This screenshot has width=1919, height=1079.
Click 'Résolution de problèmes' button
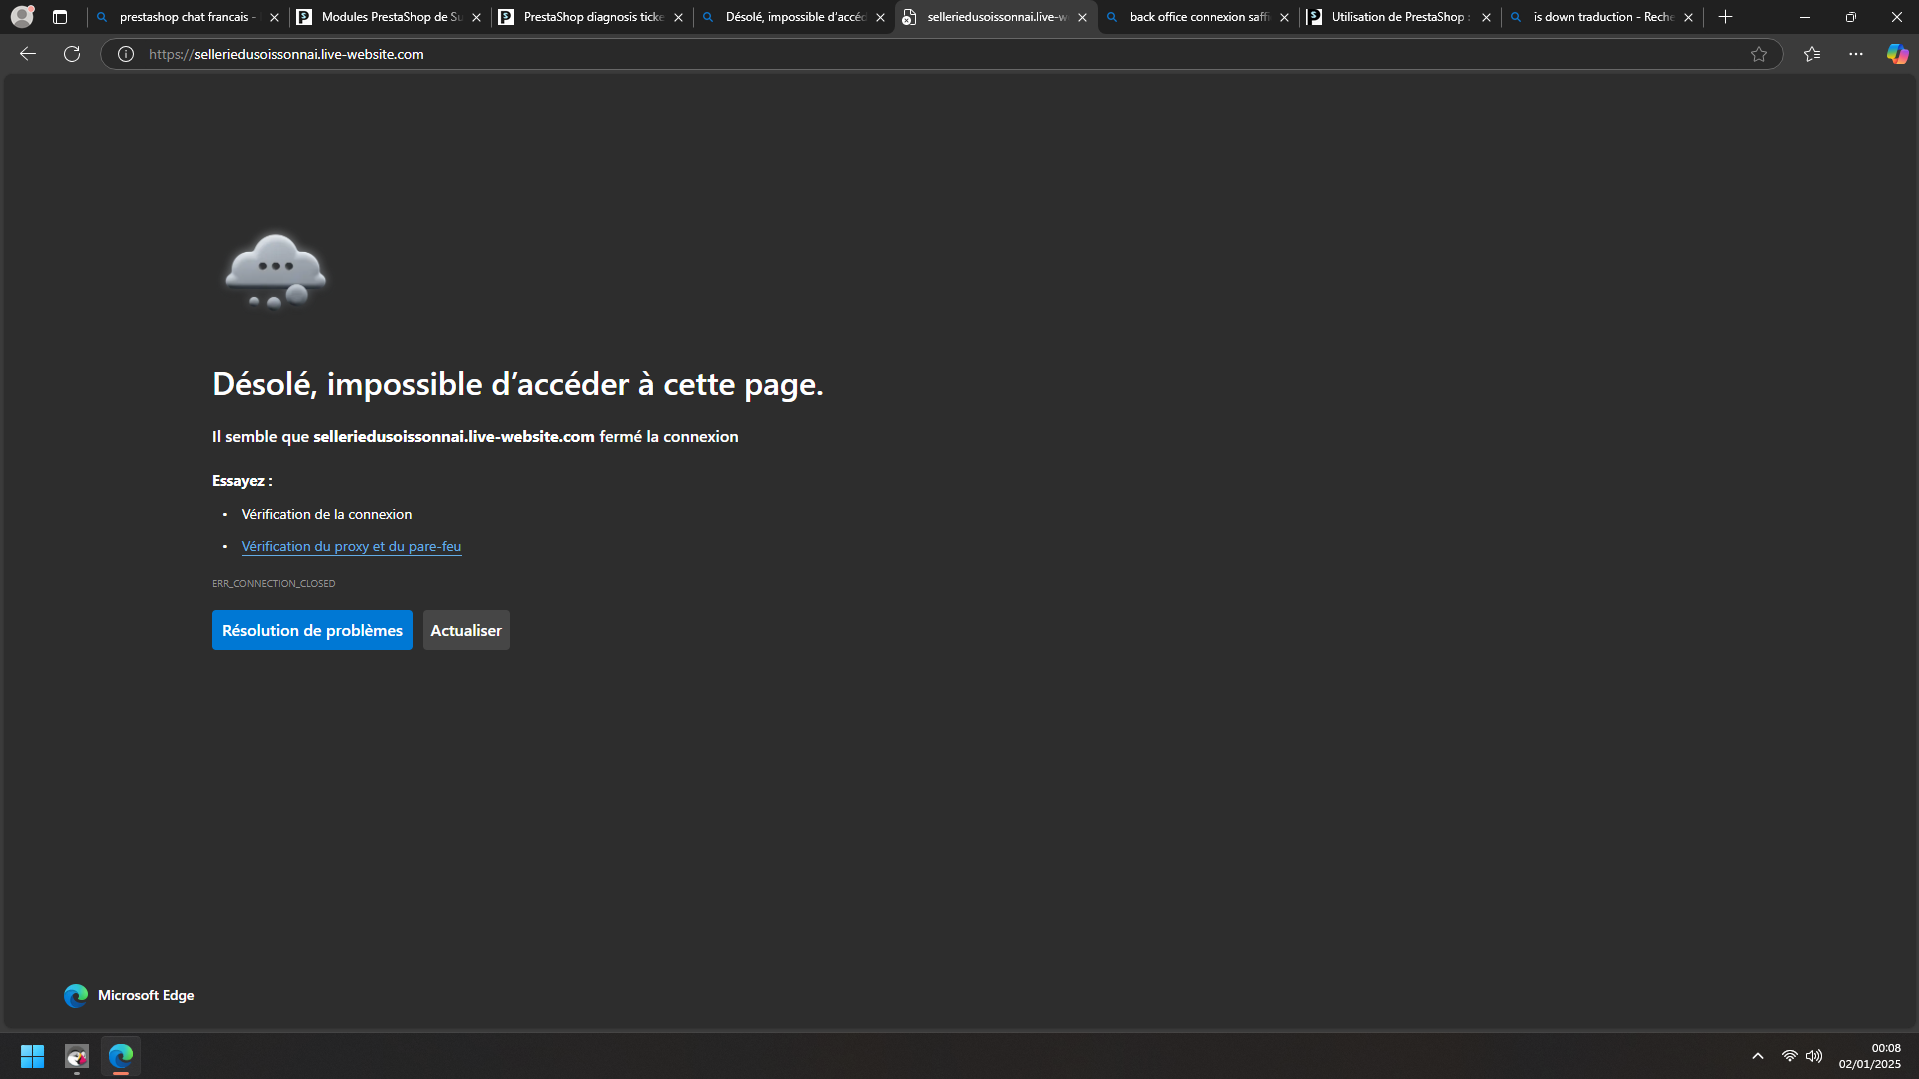[312, 630]
